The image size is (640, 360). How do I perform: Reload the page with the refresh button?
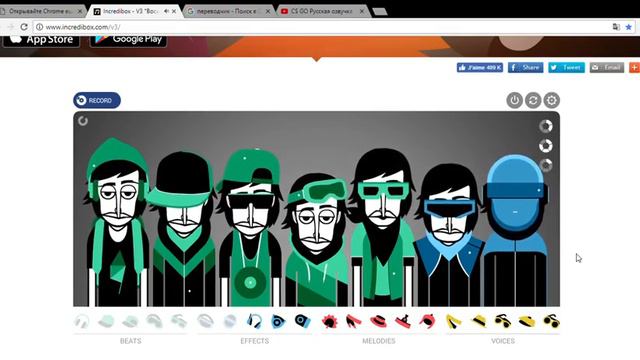24,27
